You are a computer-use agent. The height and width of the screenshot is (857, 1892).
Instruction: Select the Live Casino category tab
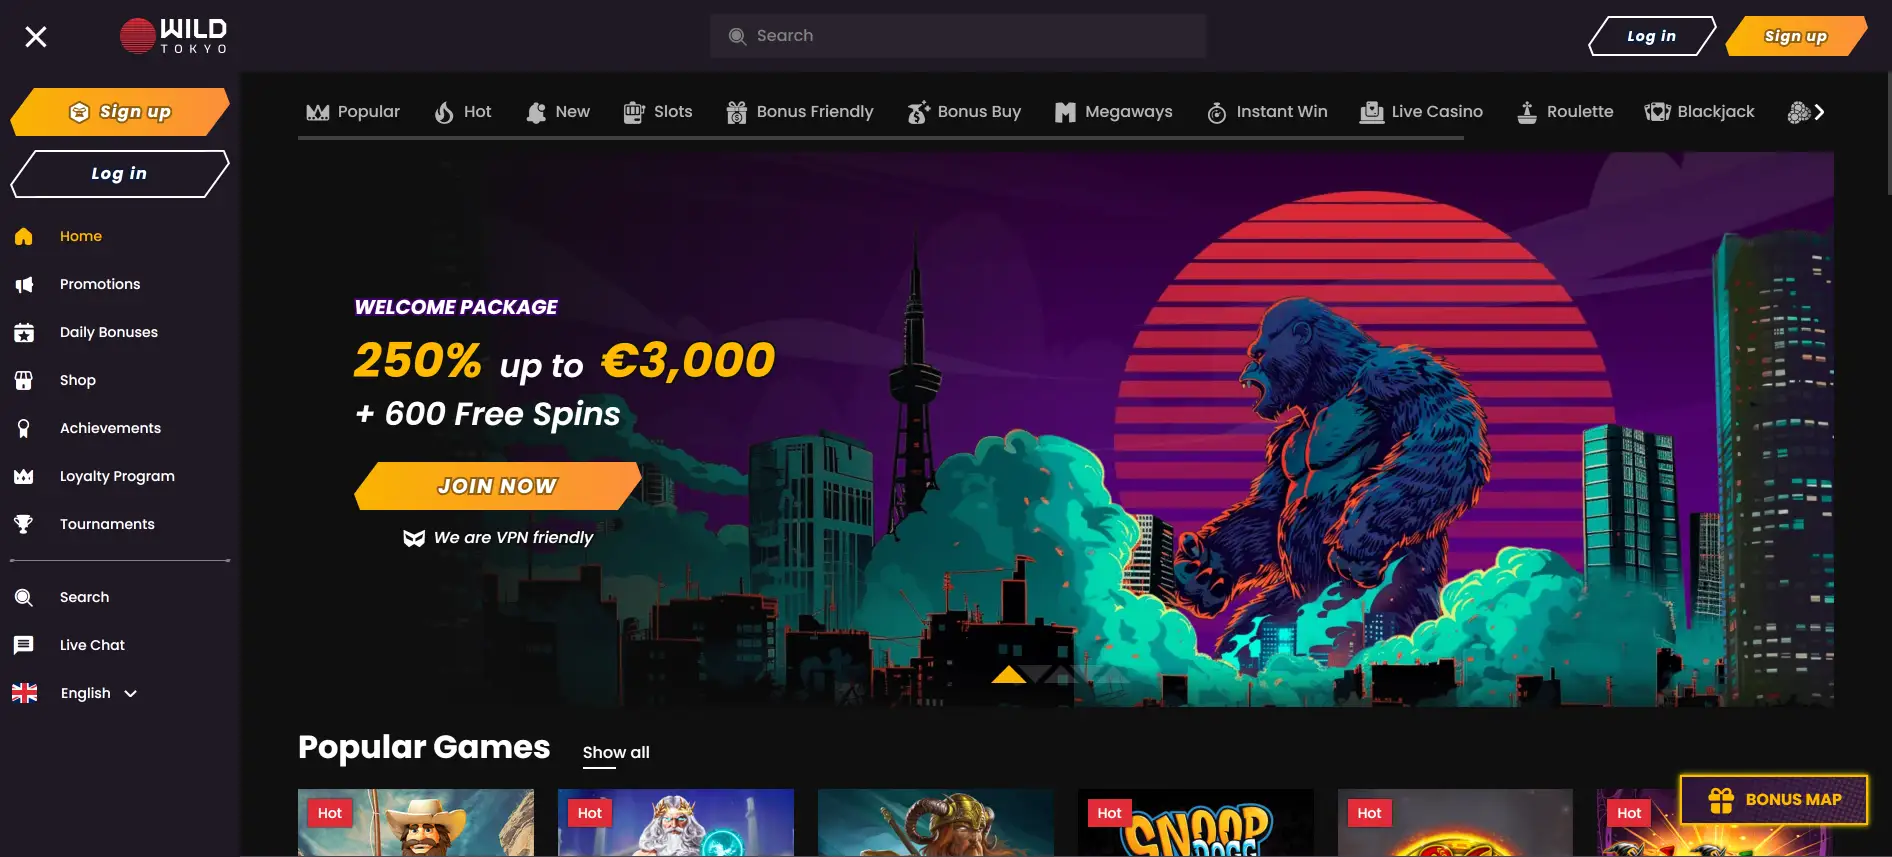1421,112
